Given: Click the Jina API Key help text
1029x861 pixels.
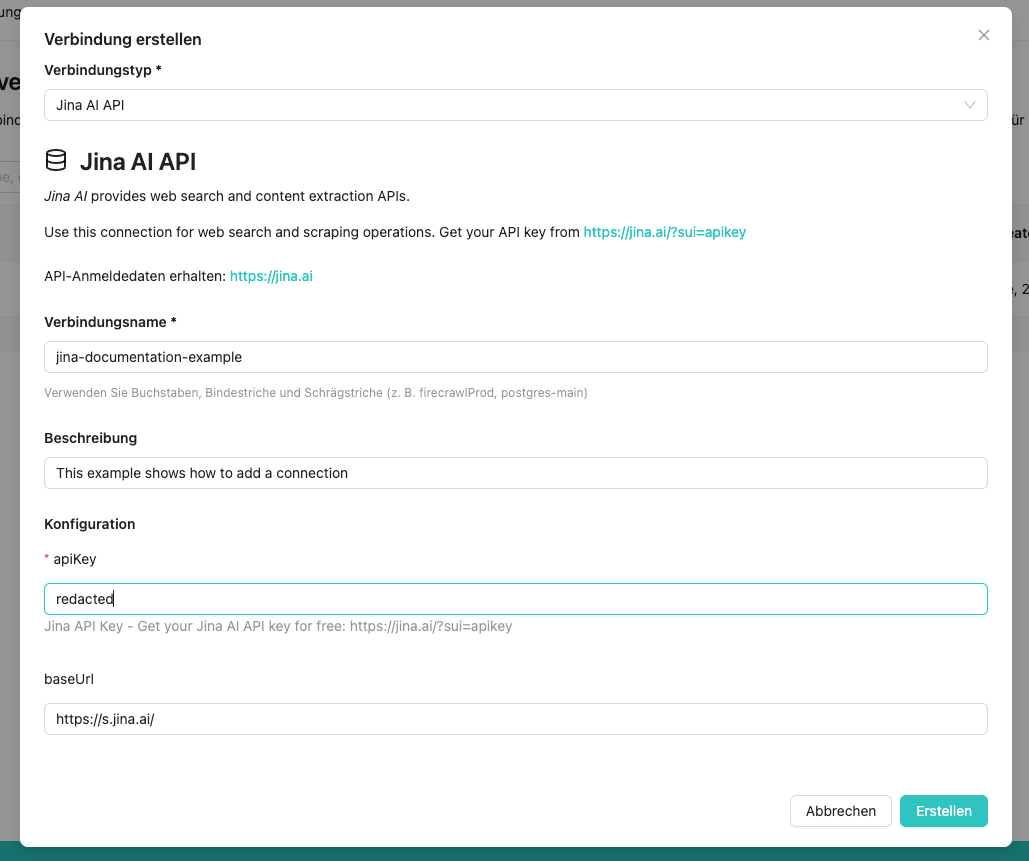Looking at the screenshot, I should coord(278,626).
